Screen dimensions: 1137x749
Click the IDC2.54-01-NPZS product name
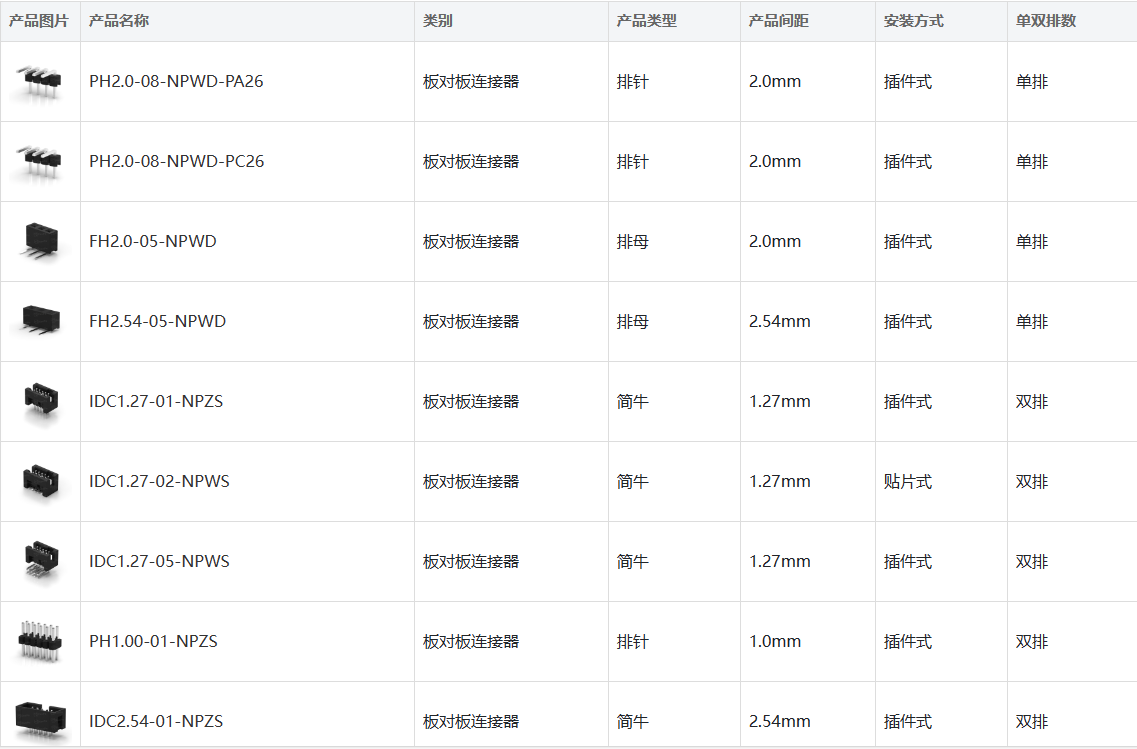(155, 721)
